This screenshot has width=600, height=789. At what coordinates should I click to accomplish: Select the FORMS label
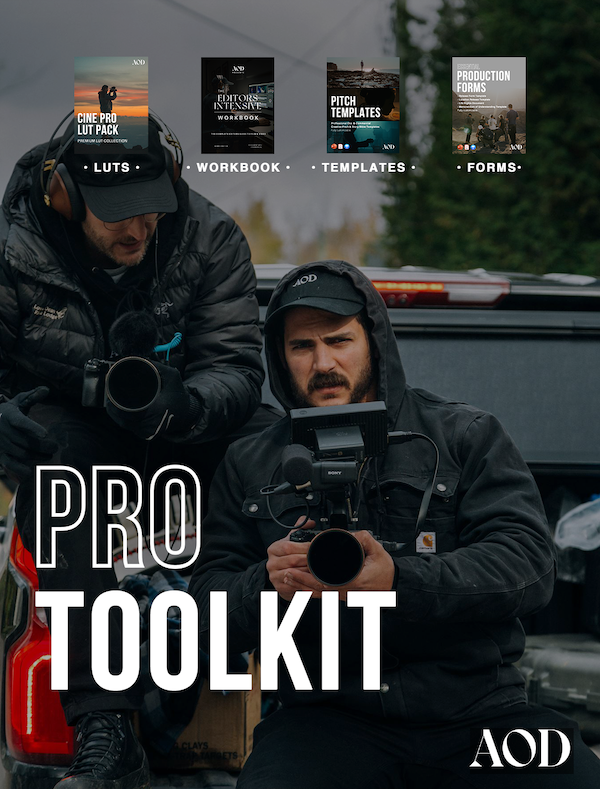(489, 168)
